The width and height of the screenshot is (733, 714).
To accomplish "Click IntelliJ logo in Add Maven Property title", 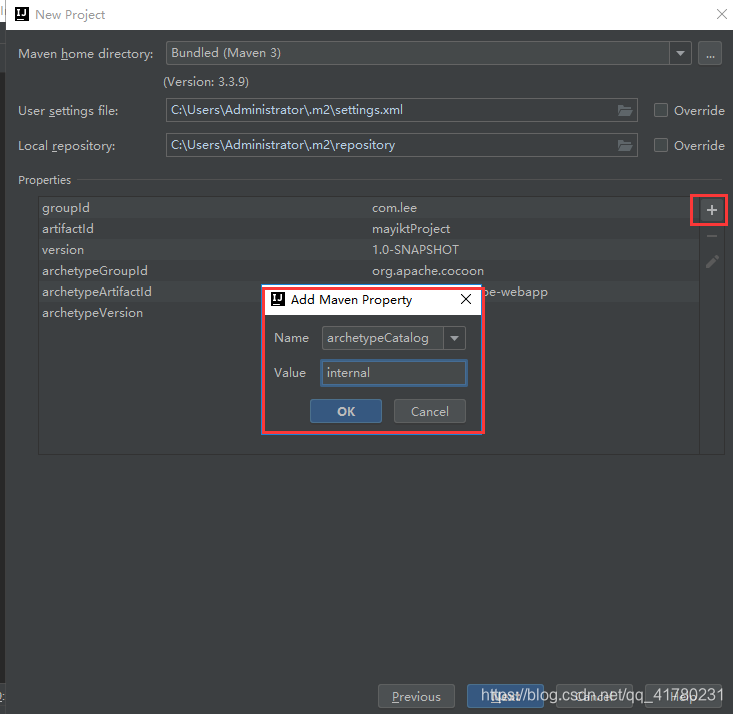I will tap(278, 299).
